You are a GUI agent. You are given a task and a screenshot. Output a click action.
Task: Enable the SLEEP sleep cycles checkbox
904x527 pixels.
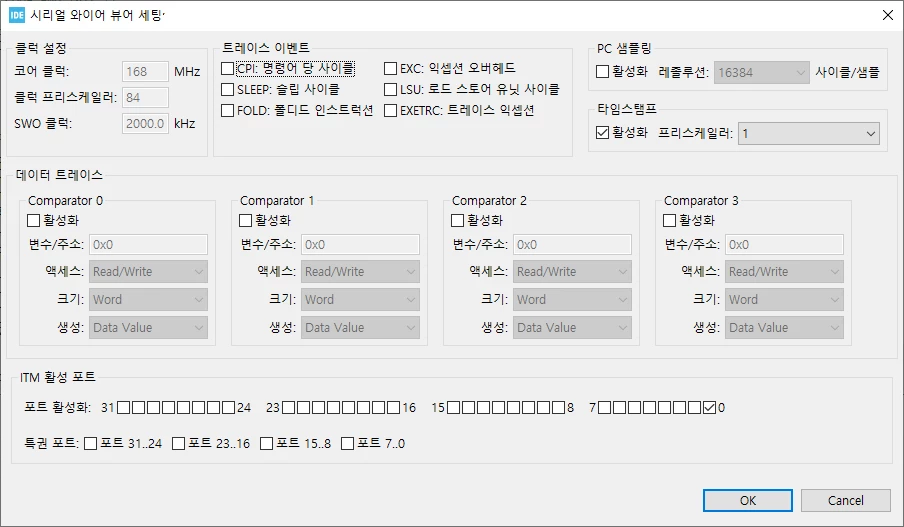pyautogui.click(x=228, y=89)
